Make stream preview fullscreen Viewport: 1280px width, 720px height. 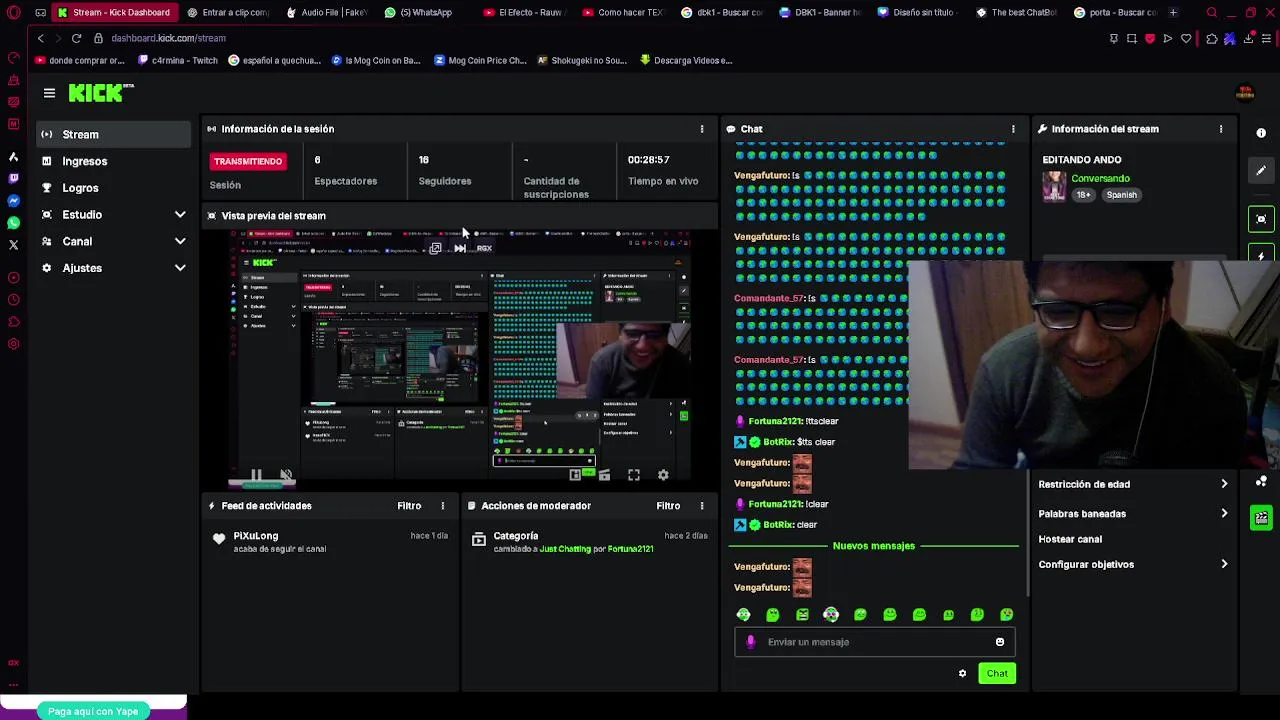tap(634, 476)
